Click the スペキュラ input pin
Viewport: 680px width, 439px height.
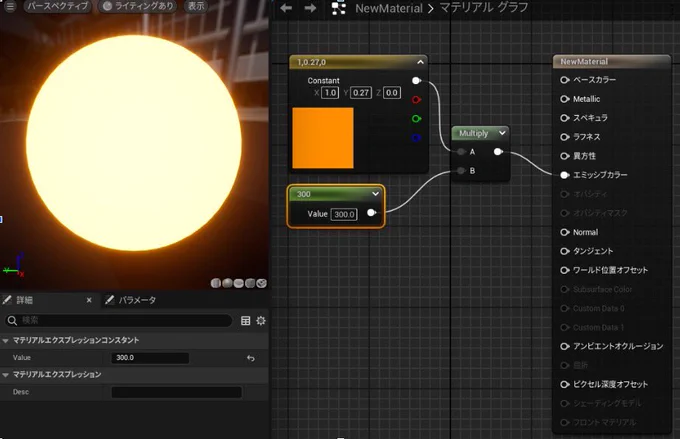[x=564, y=118]
